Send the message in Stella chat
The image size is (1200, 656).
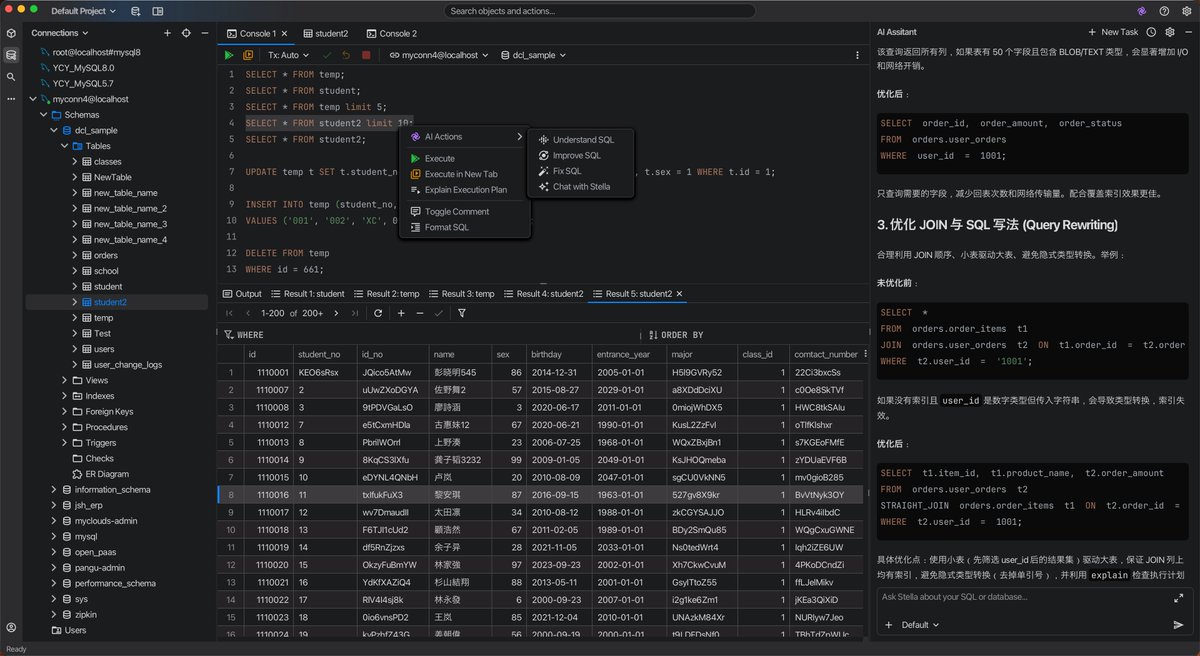point(1178,625)
